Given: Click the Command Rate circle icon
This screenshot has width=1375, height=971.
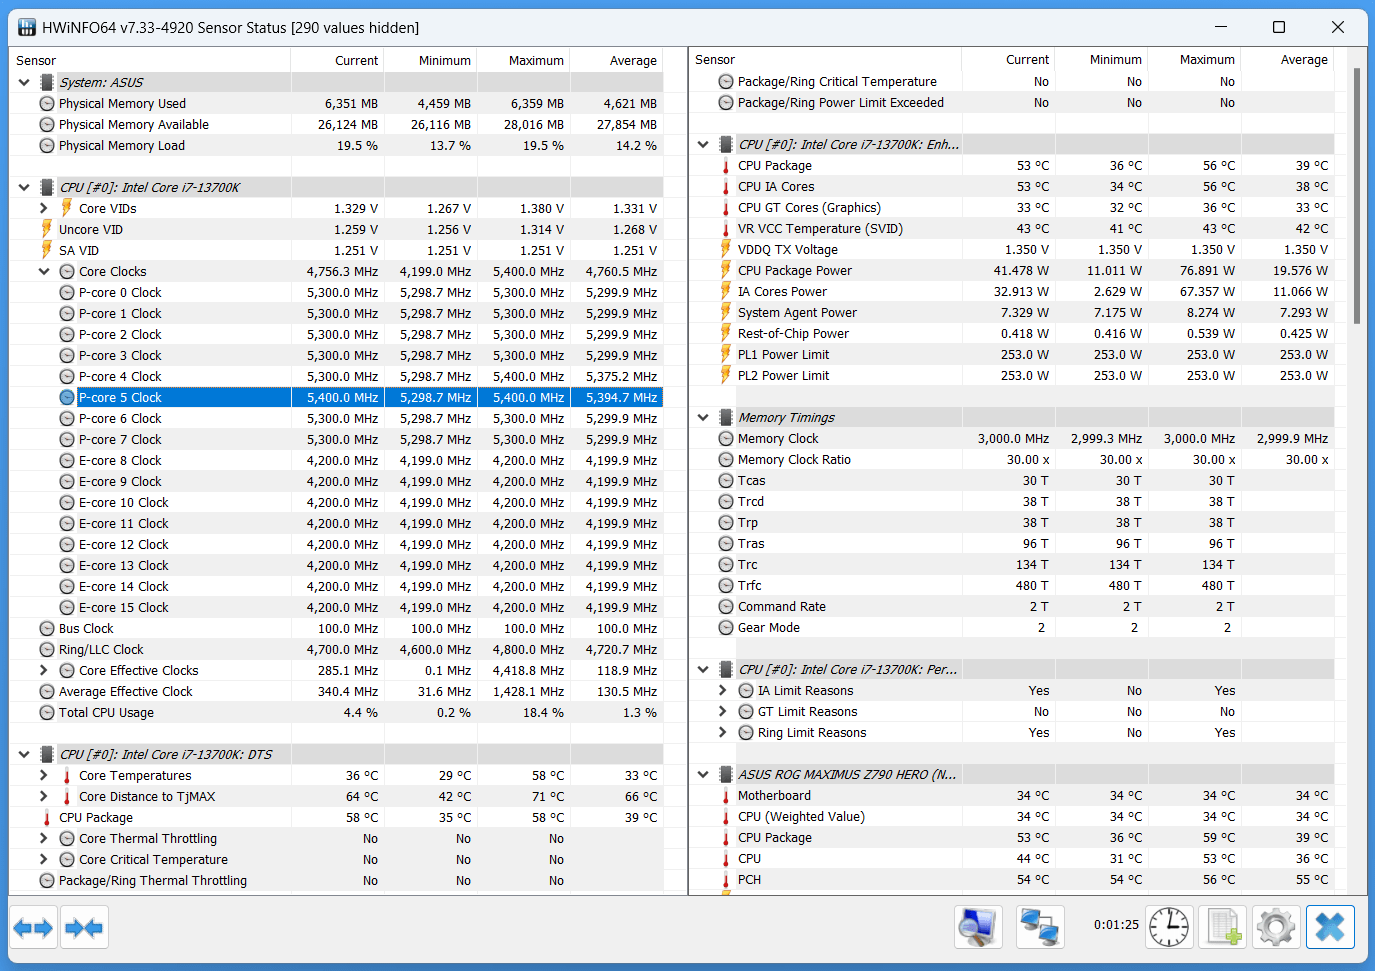Looking at the screenshot, I should click(x=726, y=606).
